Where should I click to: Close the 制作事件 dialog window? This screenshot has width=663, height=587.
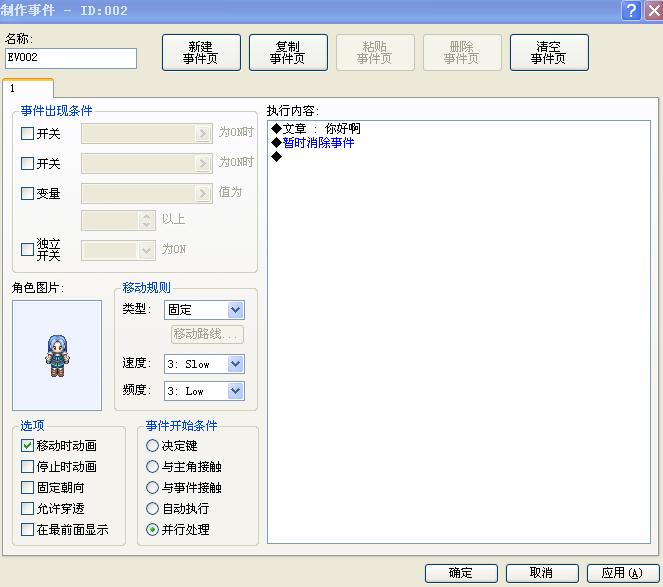(x=653, y=10)
